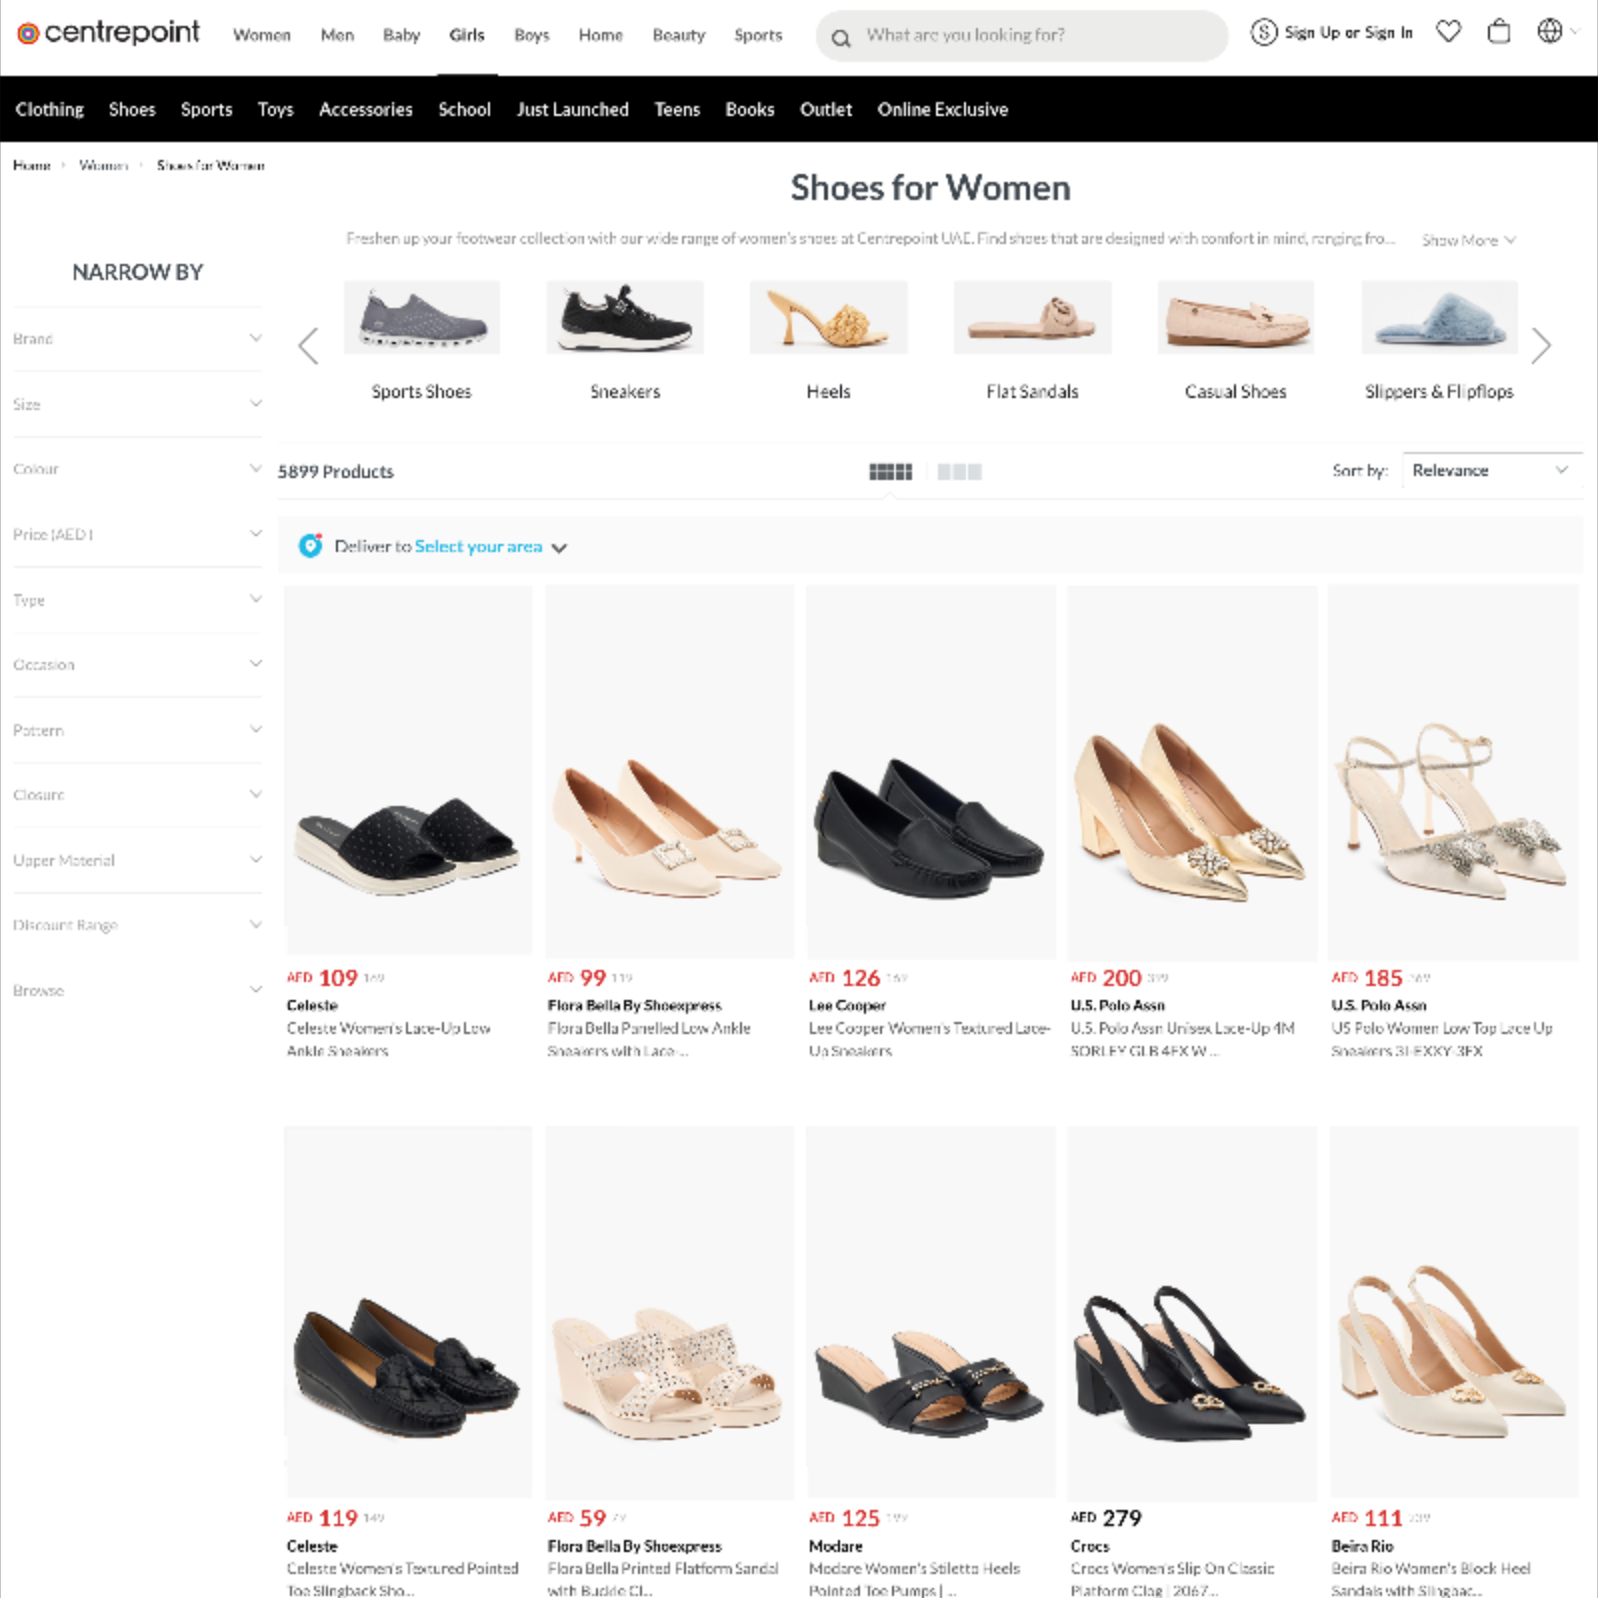Click the search magnifier icon

click(x=841, y=38)
